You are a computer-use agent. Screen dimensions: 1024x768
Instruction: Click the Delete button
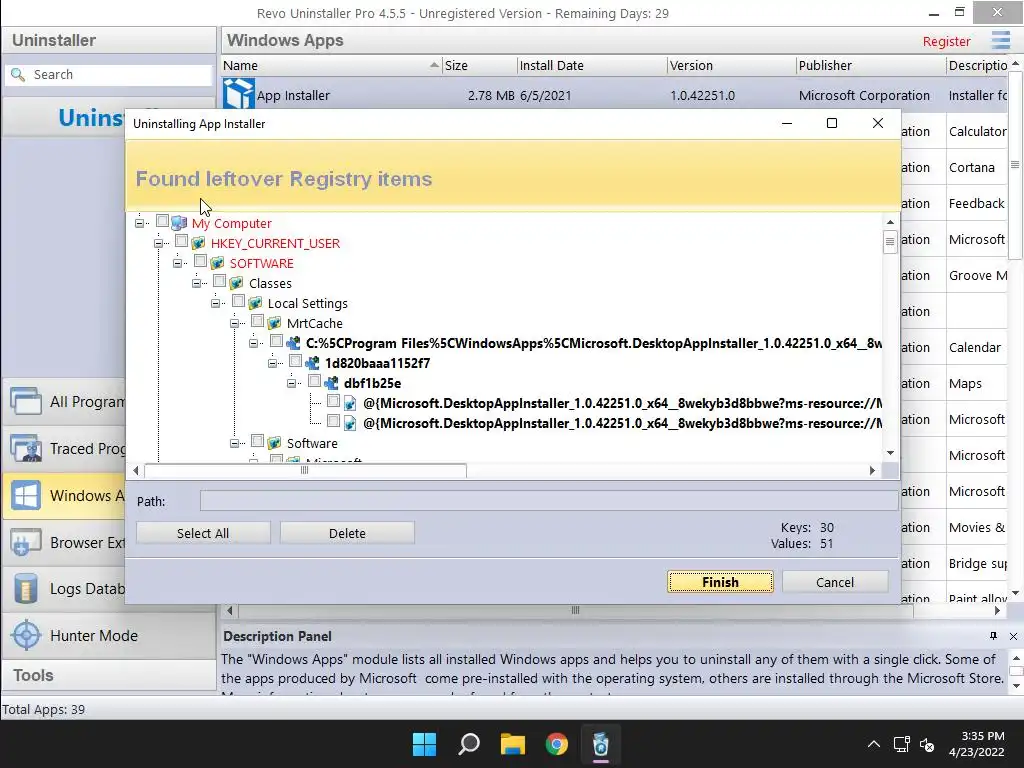[347, 533]
